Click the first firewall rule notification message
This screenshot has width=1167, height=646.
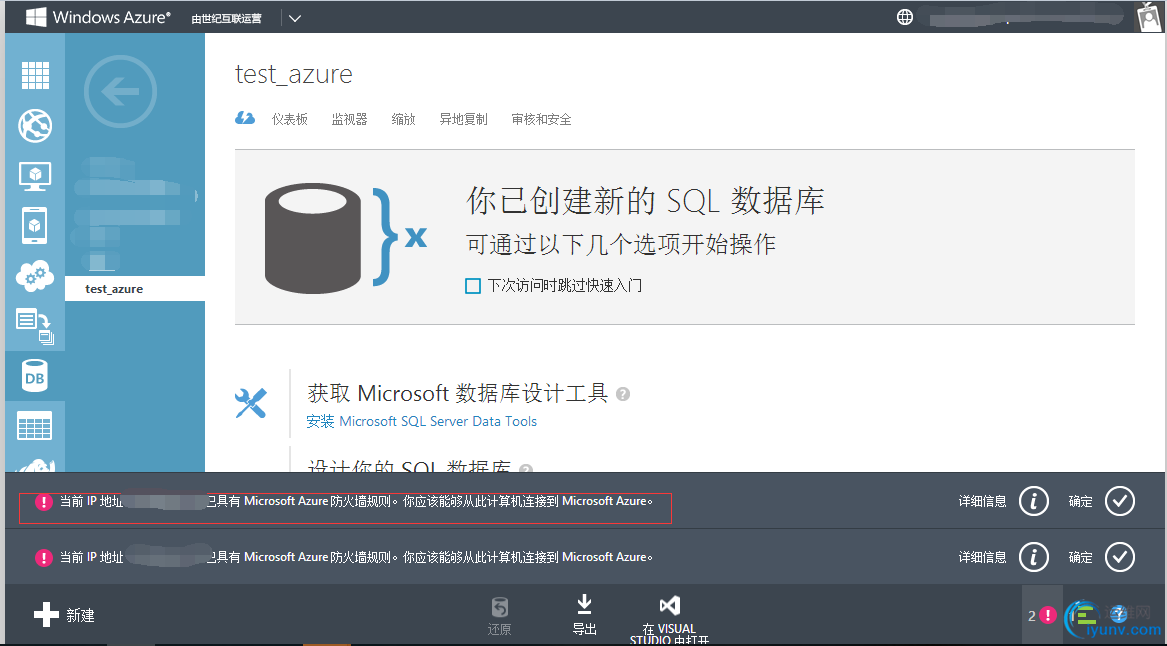tap(356, 502)
